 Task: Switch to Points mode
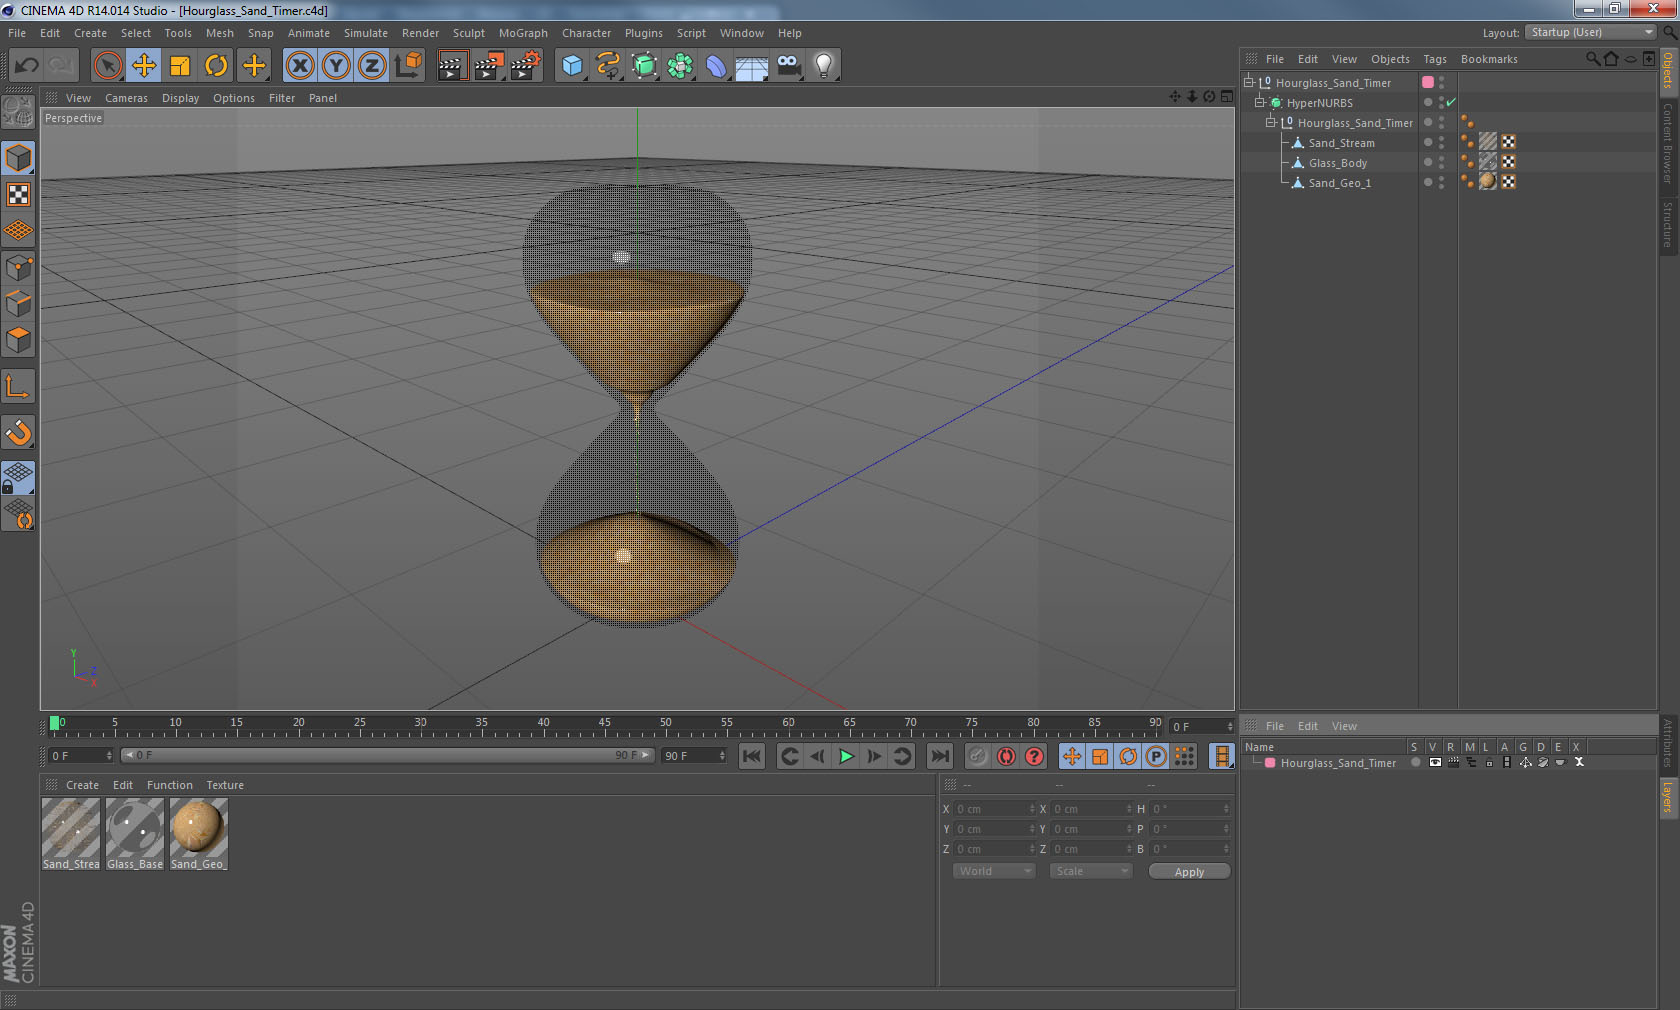click(19, 268)
